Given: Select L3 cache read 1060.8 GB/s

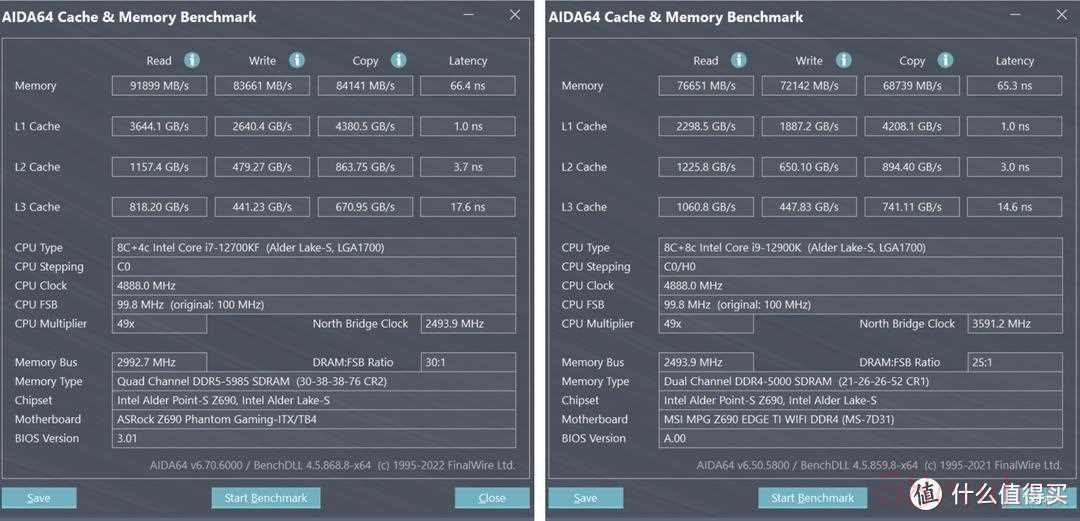Looking at the screenshot, I should pyautogui.click(x=706, y=207).
